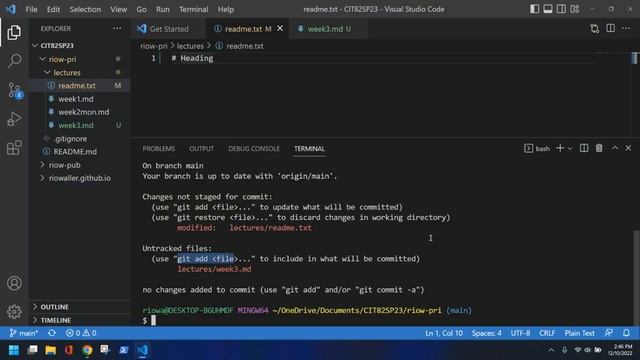This screenshot has height=360, width=640.
Task: Launch a new terminal with plus icon
Action: coord(560,148)
